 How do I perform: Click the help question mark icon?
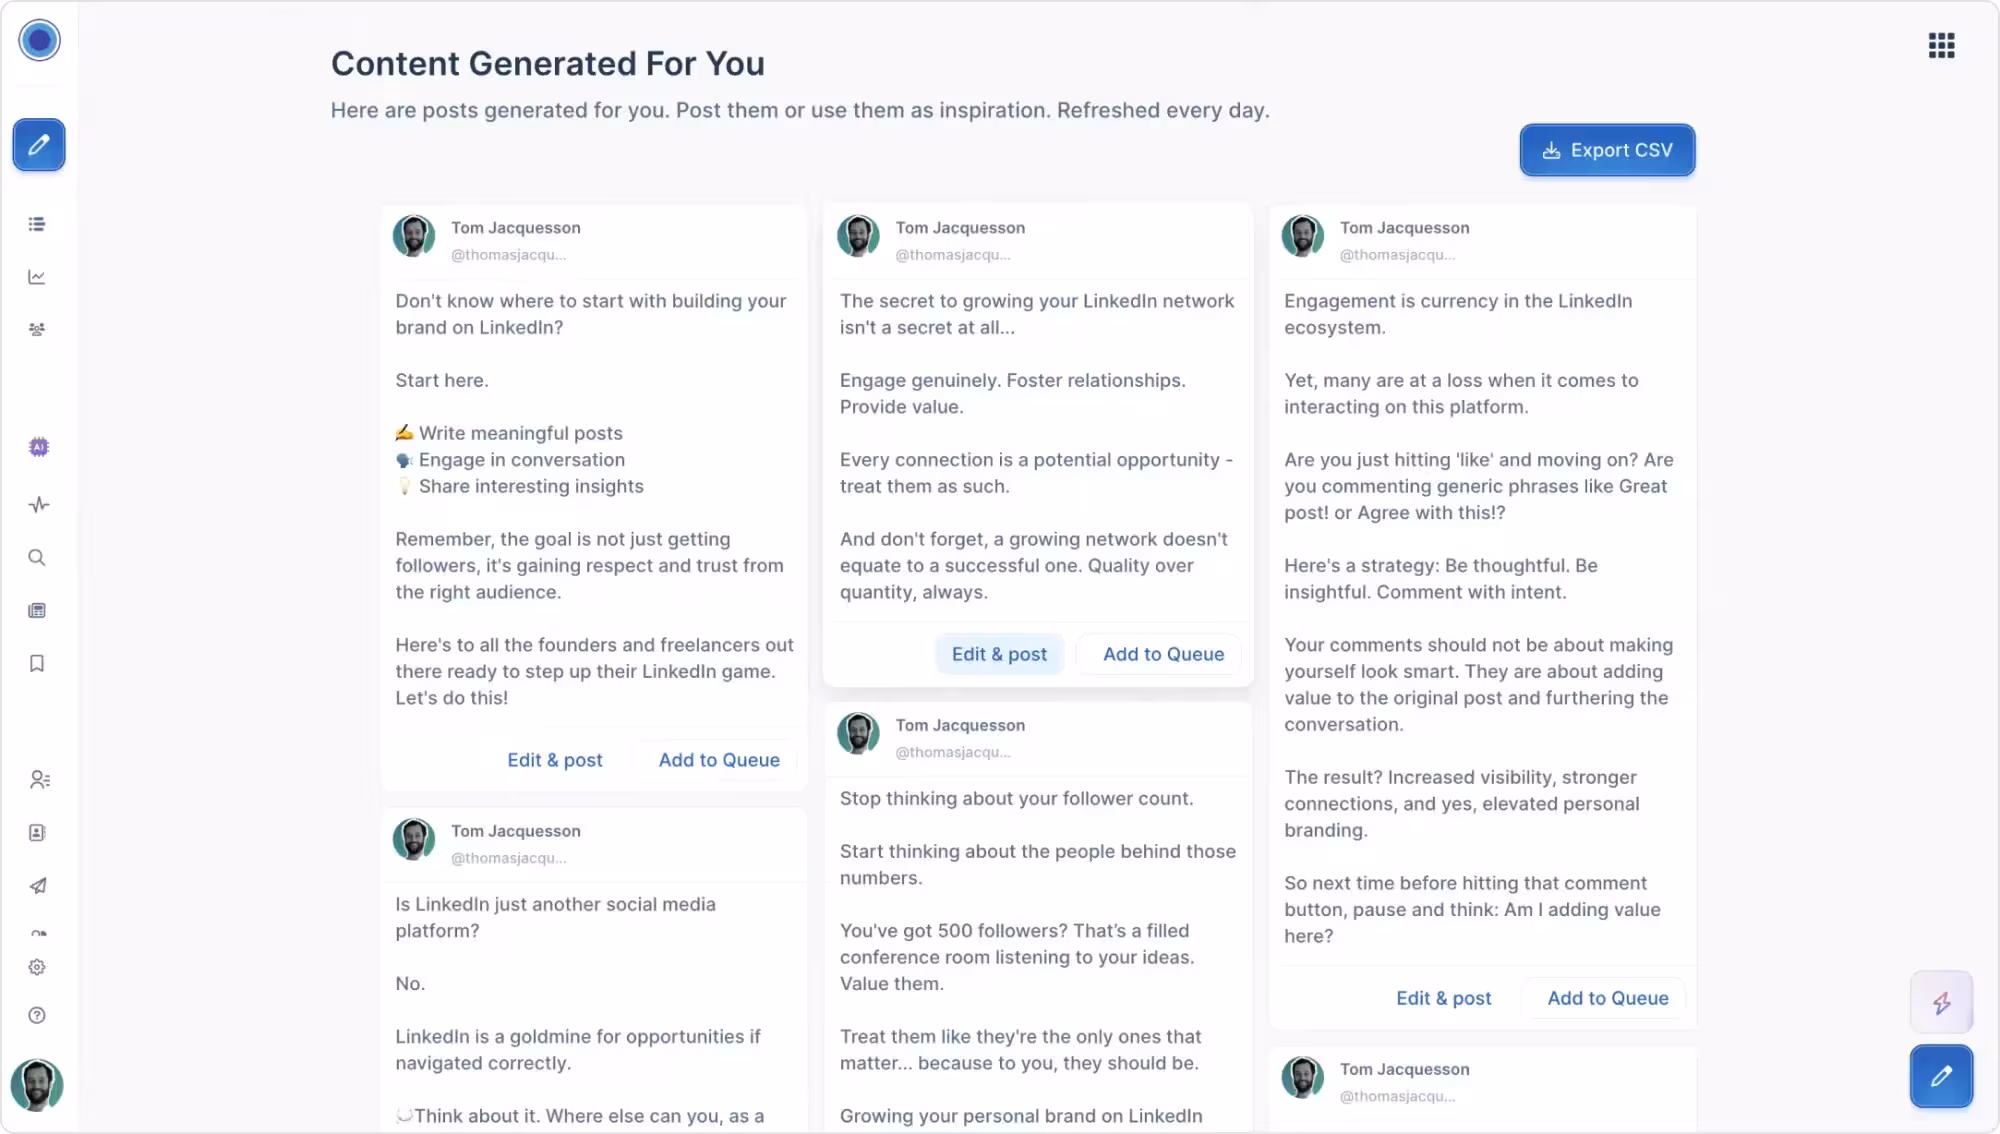pyautogui.click(x=37, y=1016)
